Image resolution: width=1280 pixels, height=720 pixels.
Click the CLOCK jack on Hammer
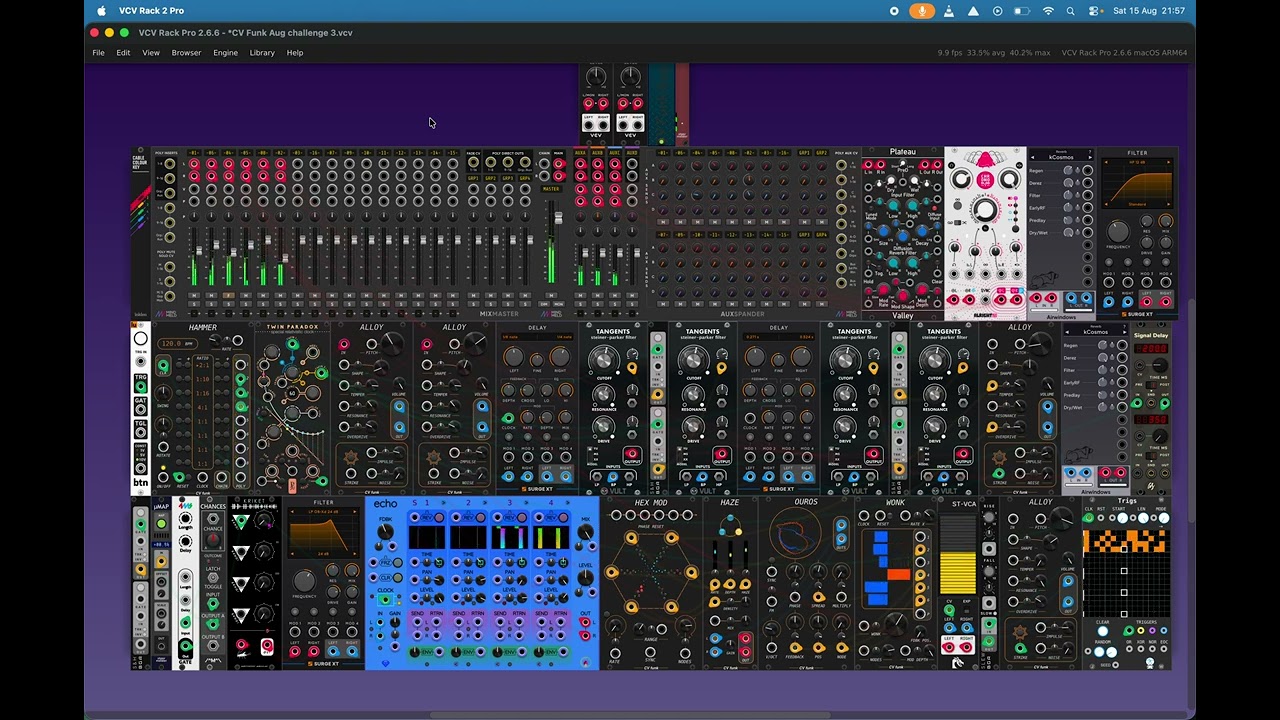(x=201, y=478)
